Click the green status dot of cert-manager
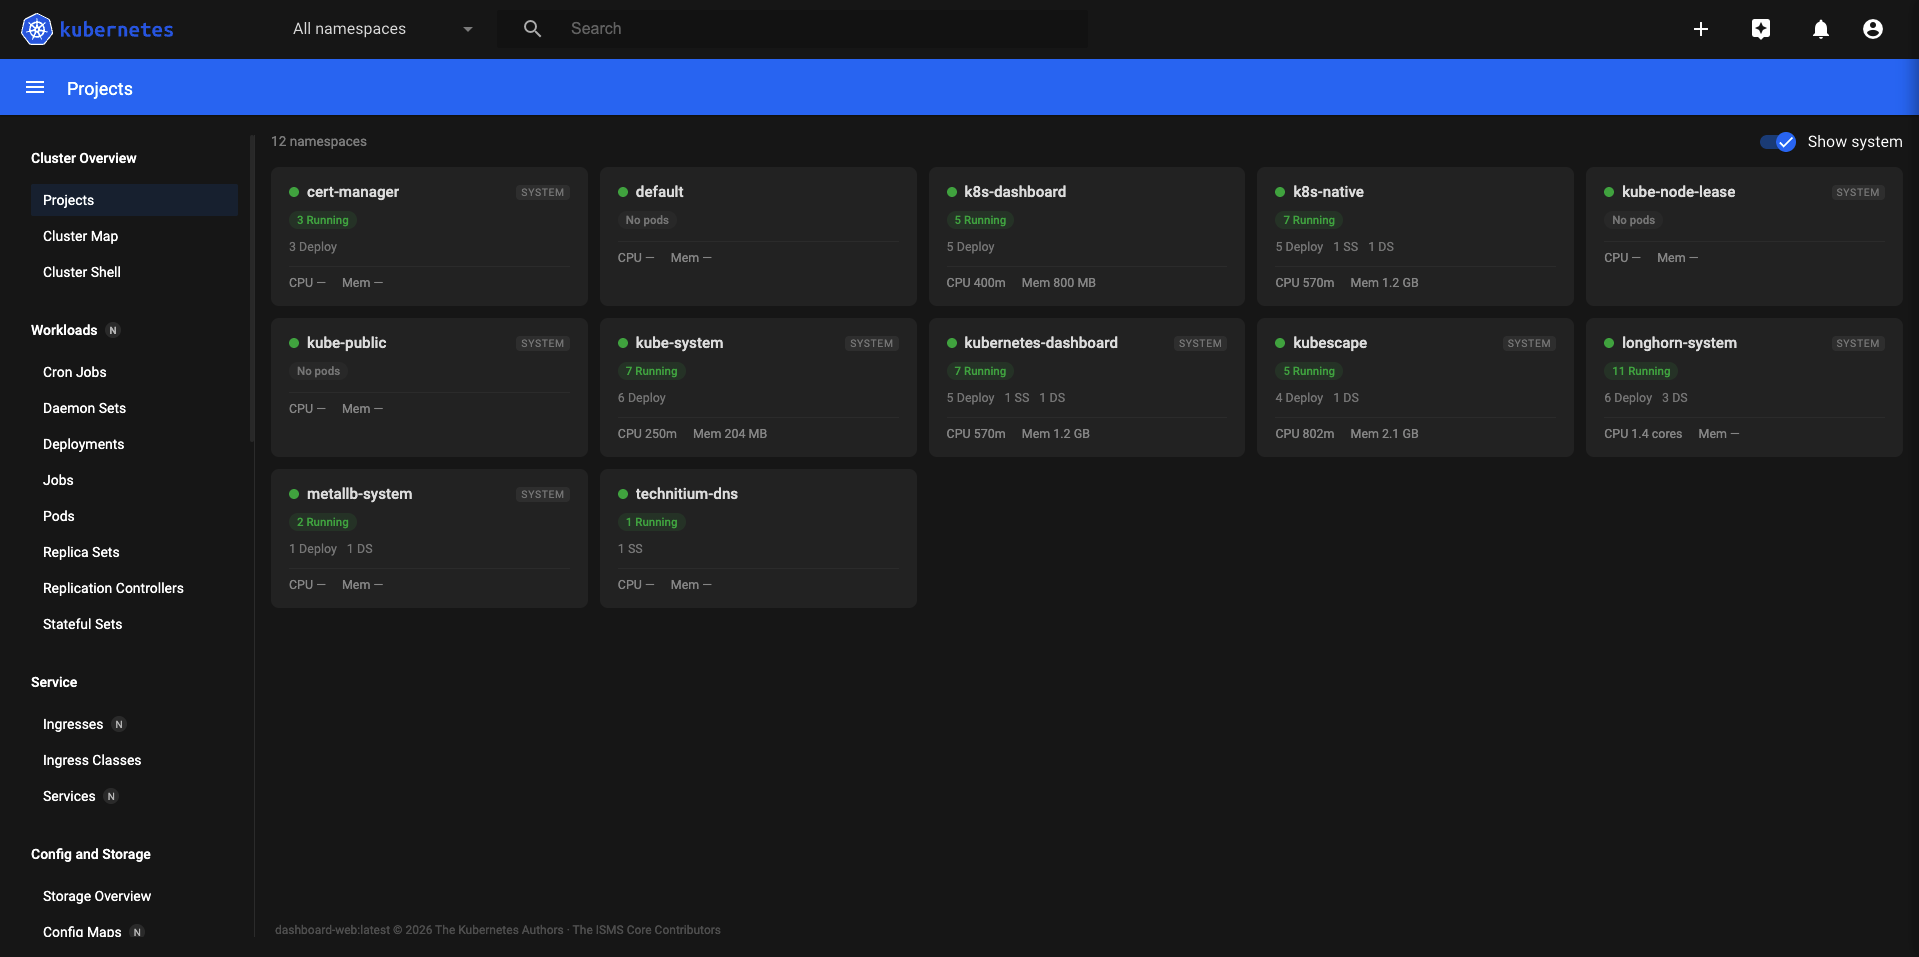Screen dimensions: 1919x957 [x=294, y=192]
